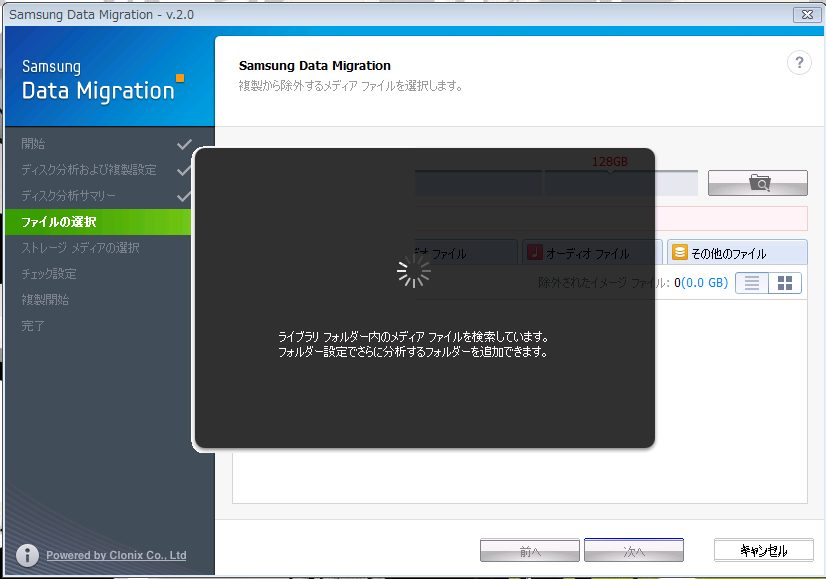Image resolution: width=826 pixels, height=579 pixels.
Task: Click the Samsung Data Migration logo
Action: click(100, 81)
